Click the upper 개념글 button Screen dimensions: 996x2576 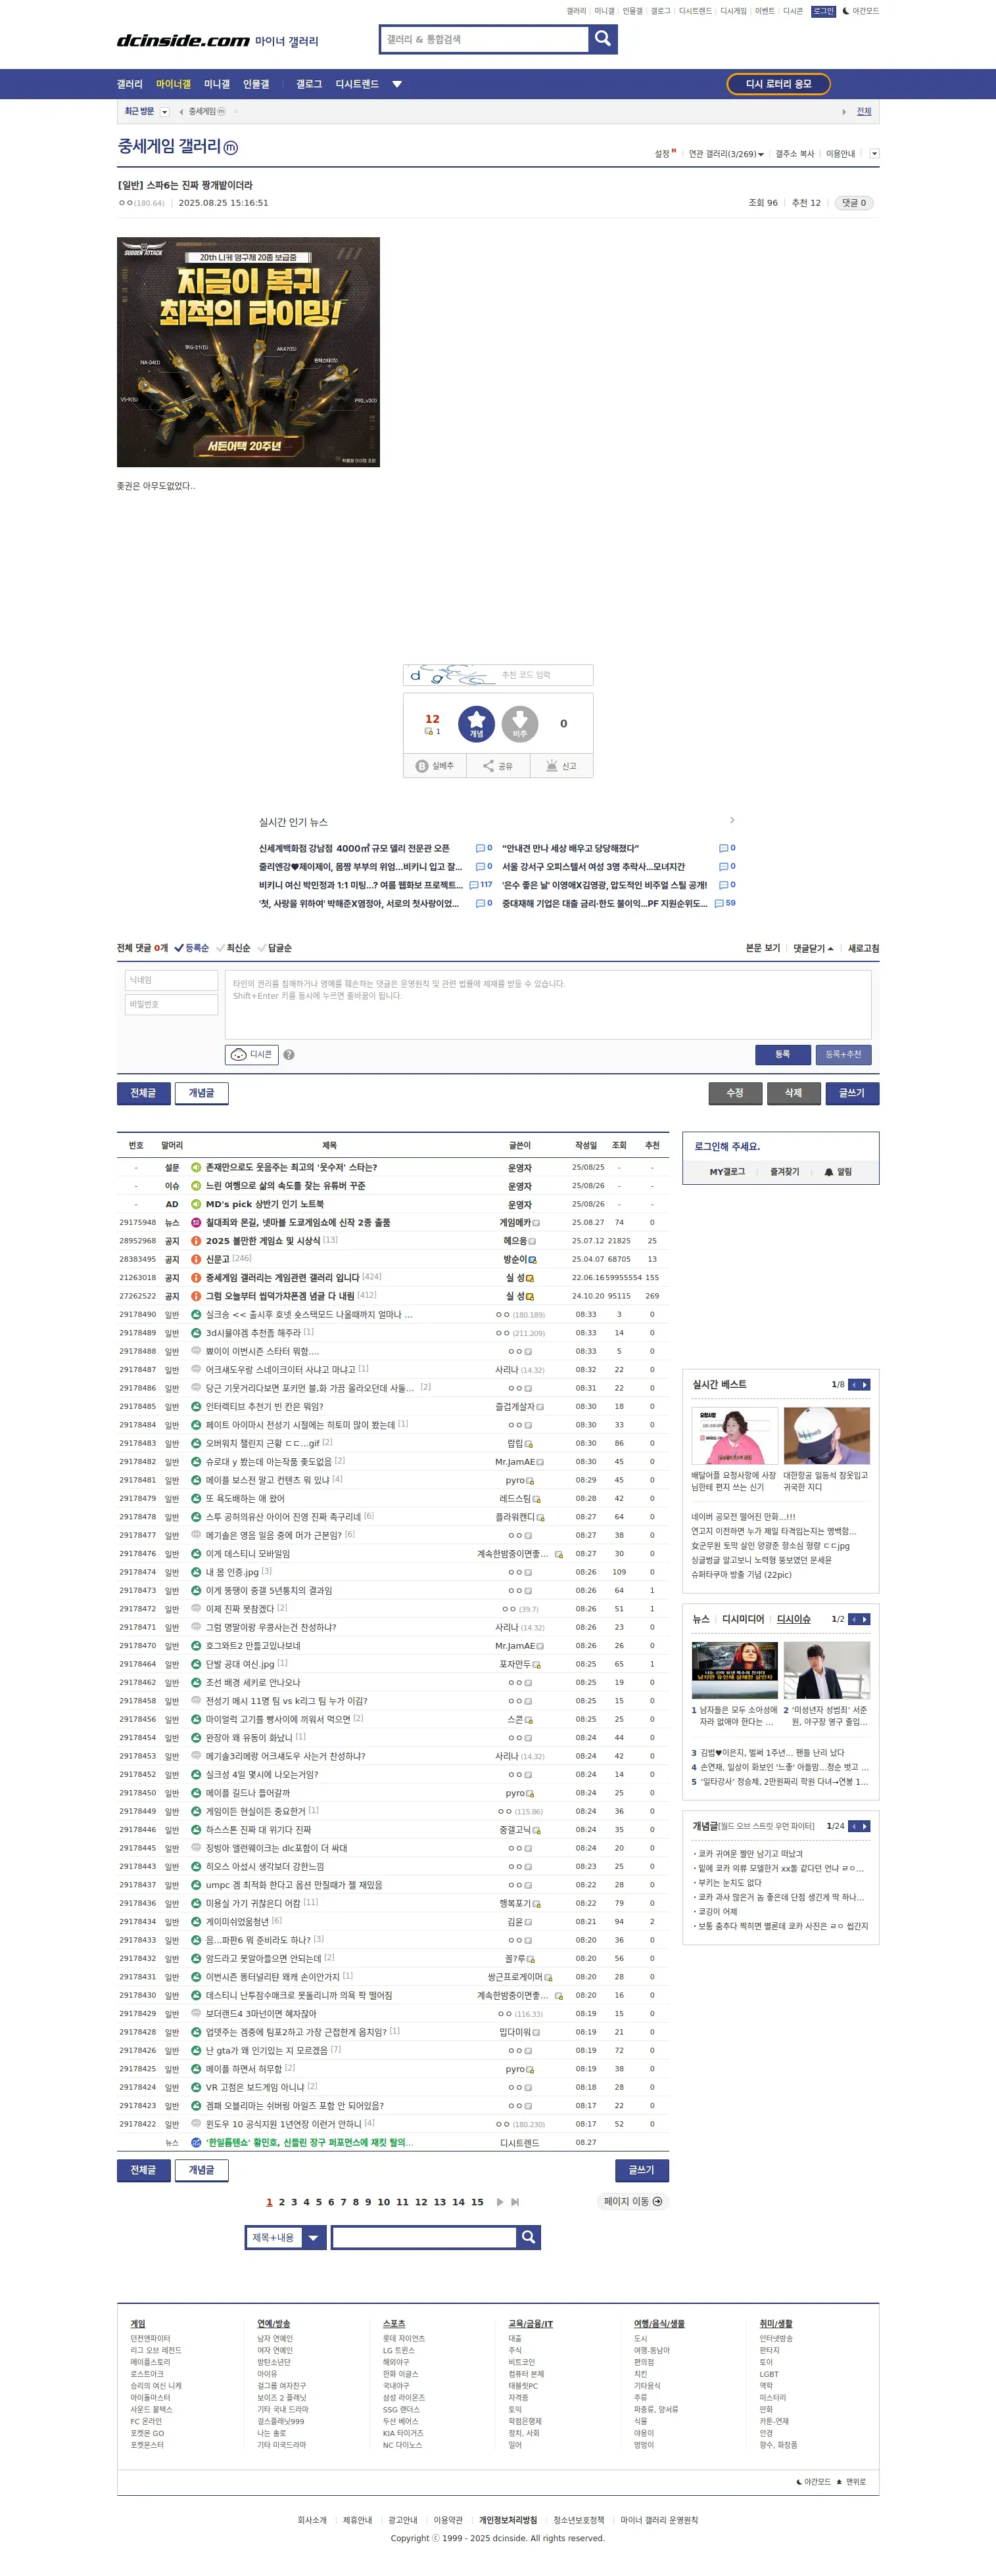coord(202,1093)
